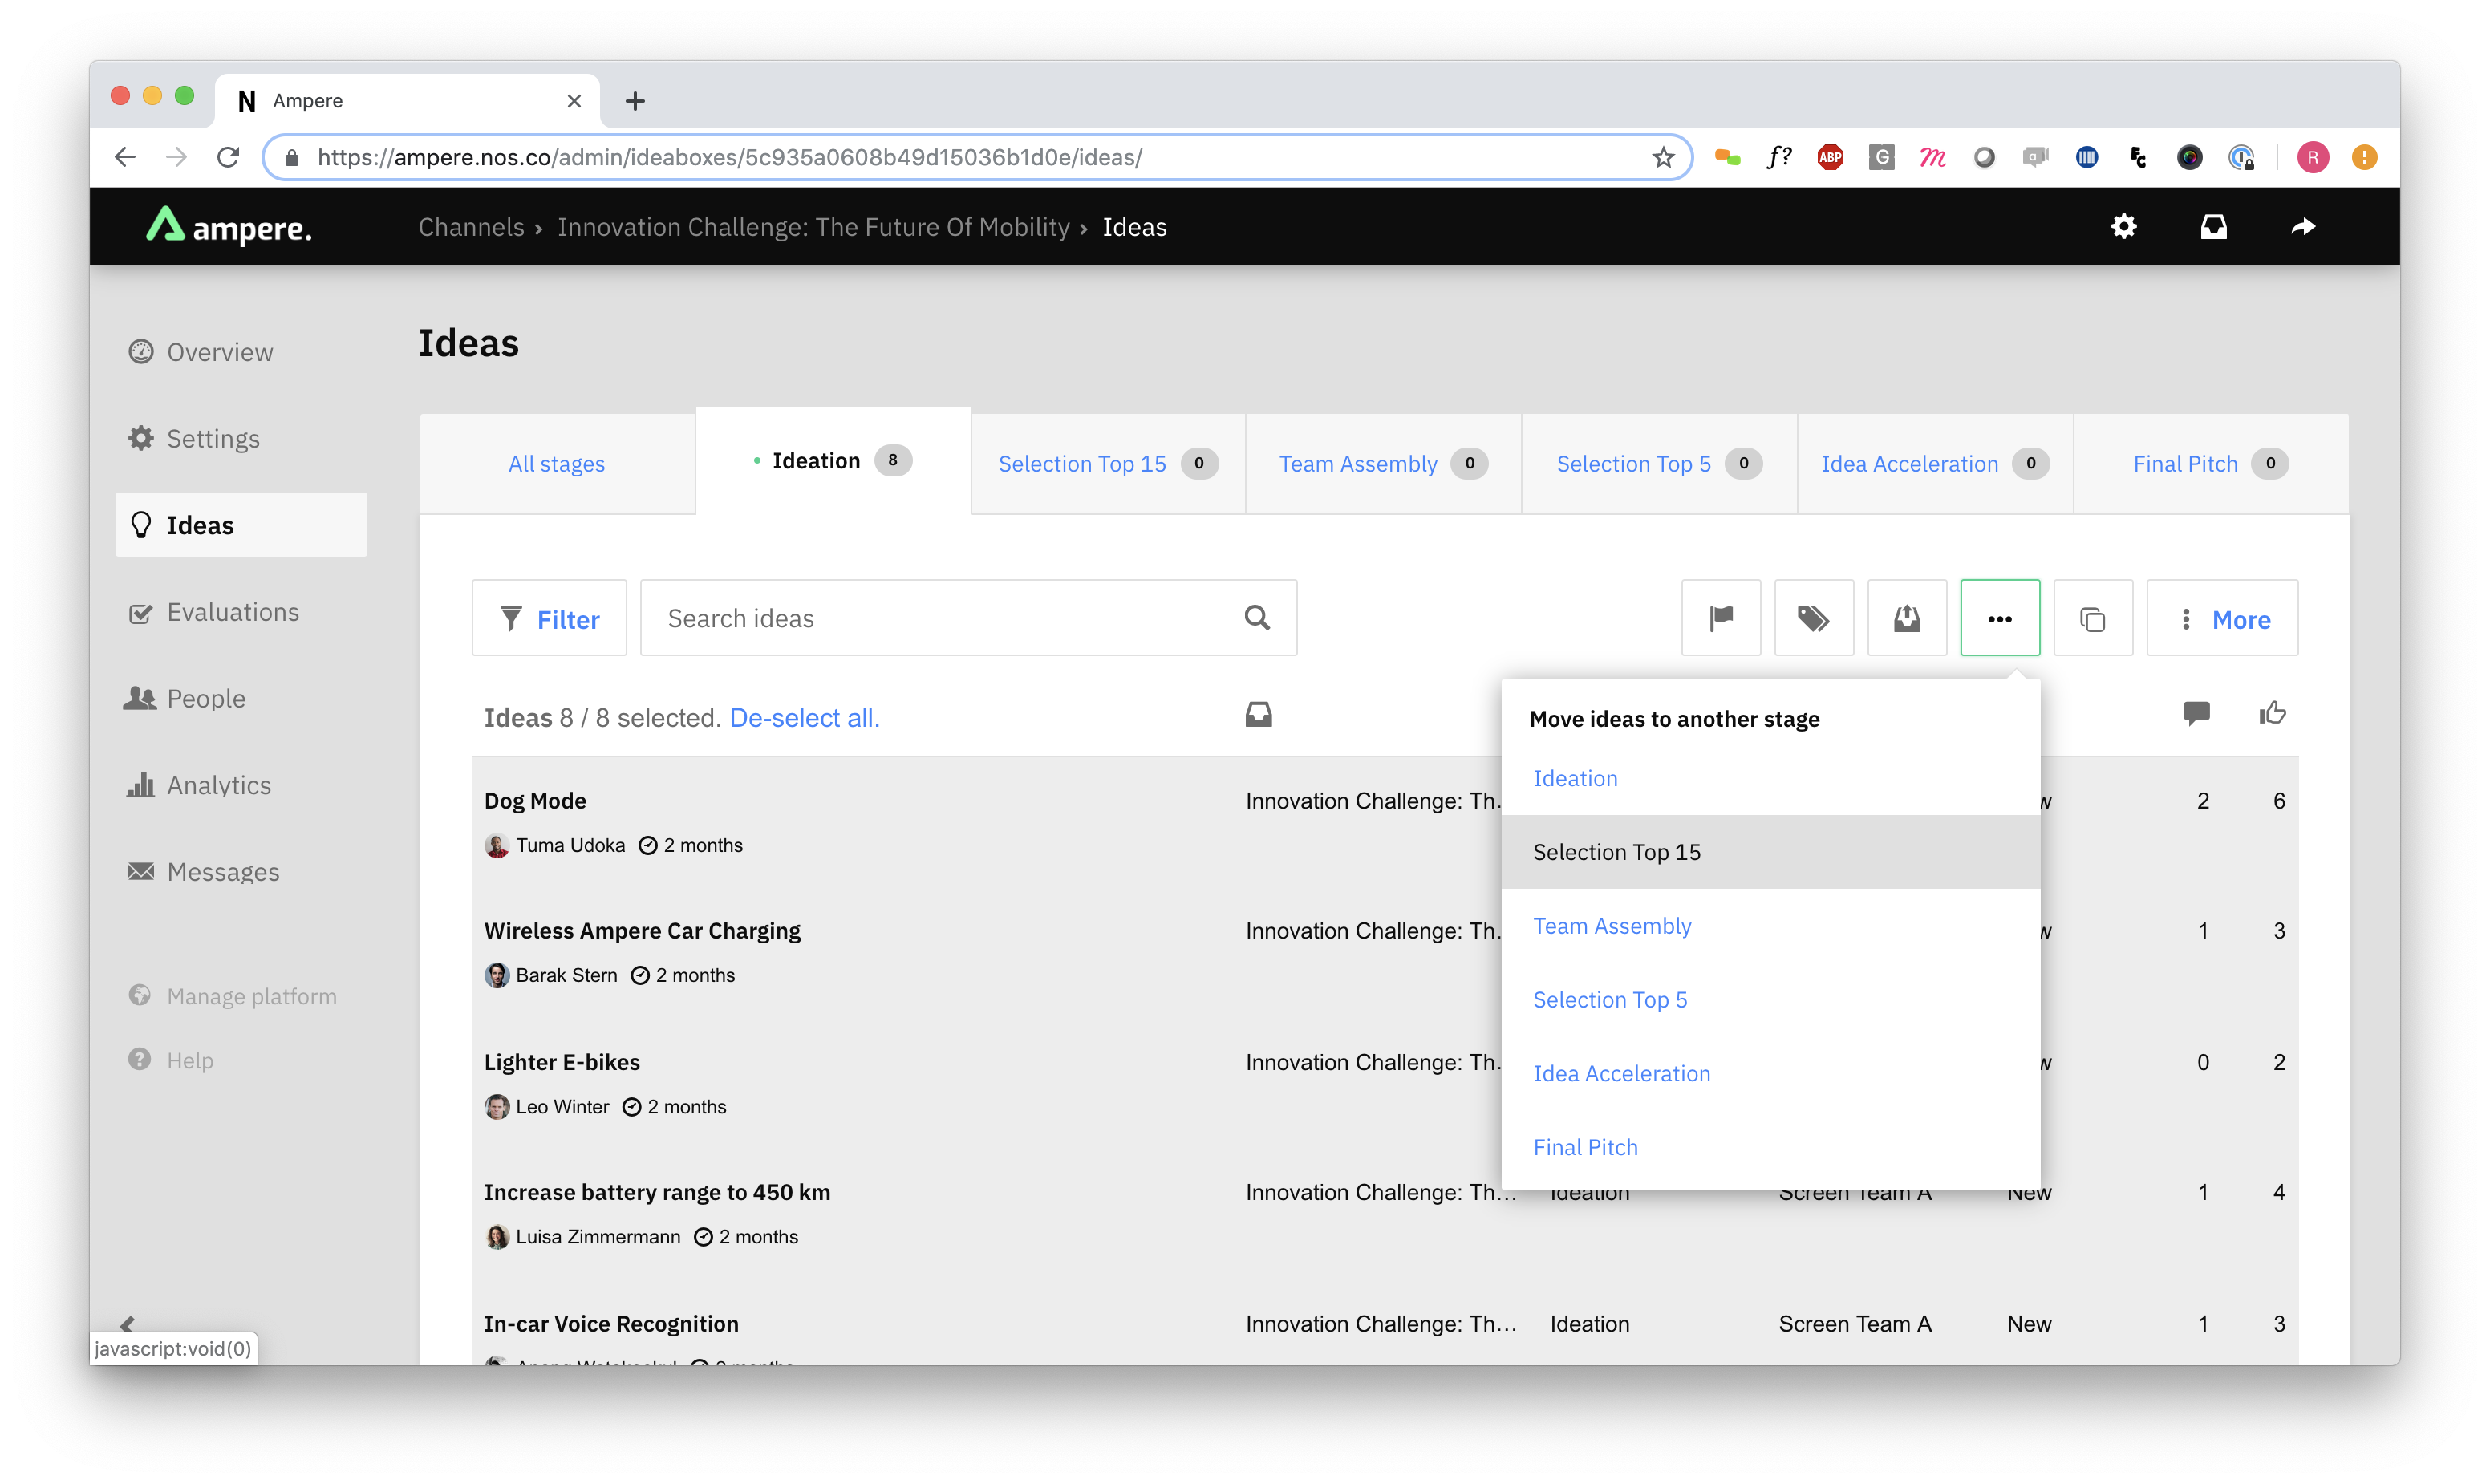The width and height of the screenshot is (2490, 1484).
Task: Open Increase battery range to 450 km
Action: point(657,1192)
